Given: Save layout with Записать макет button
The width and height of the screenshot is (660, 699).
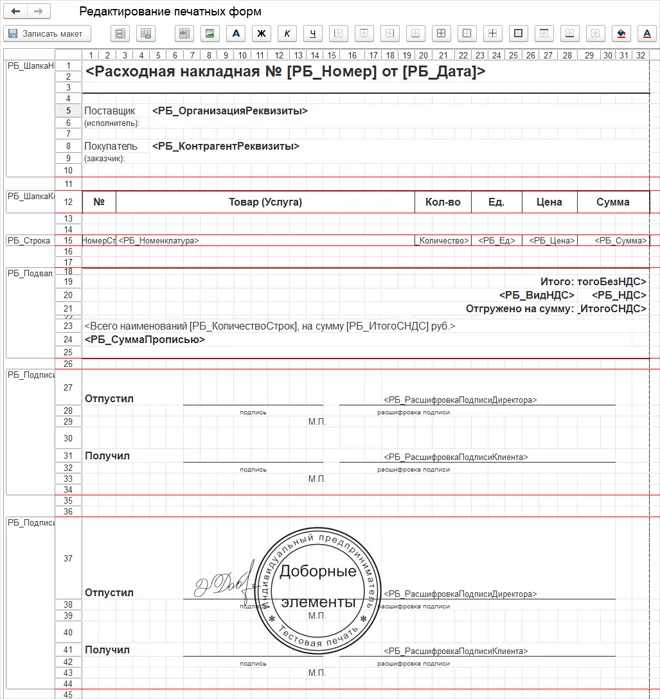Looking at the screenshot, I should [x=47, y=33].
